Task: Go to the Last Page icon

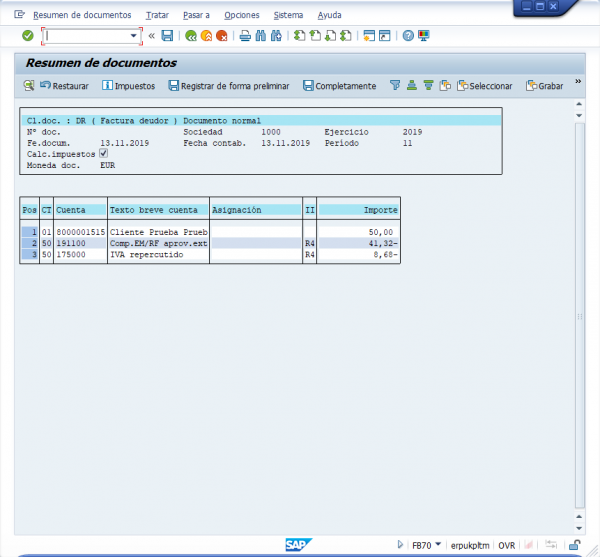Action: click(x=346, y=36)
